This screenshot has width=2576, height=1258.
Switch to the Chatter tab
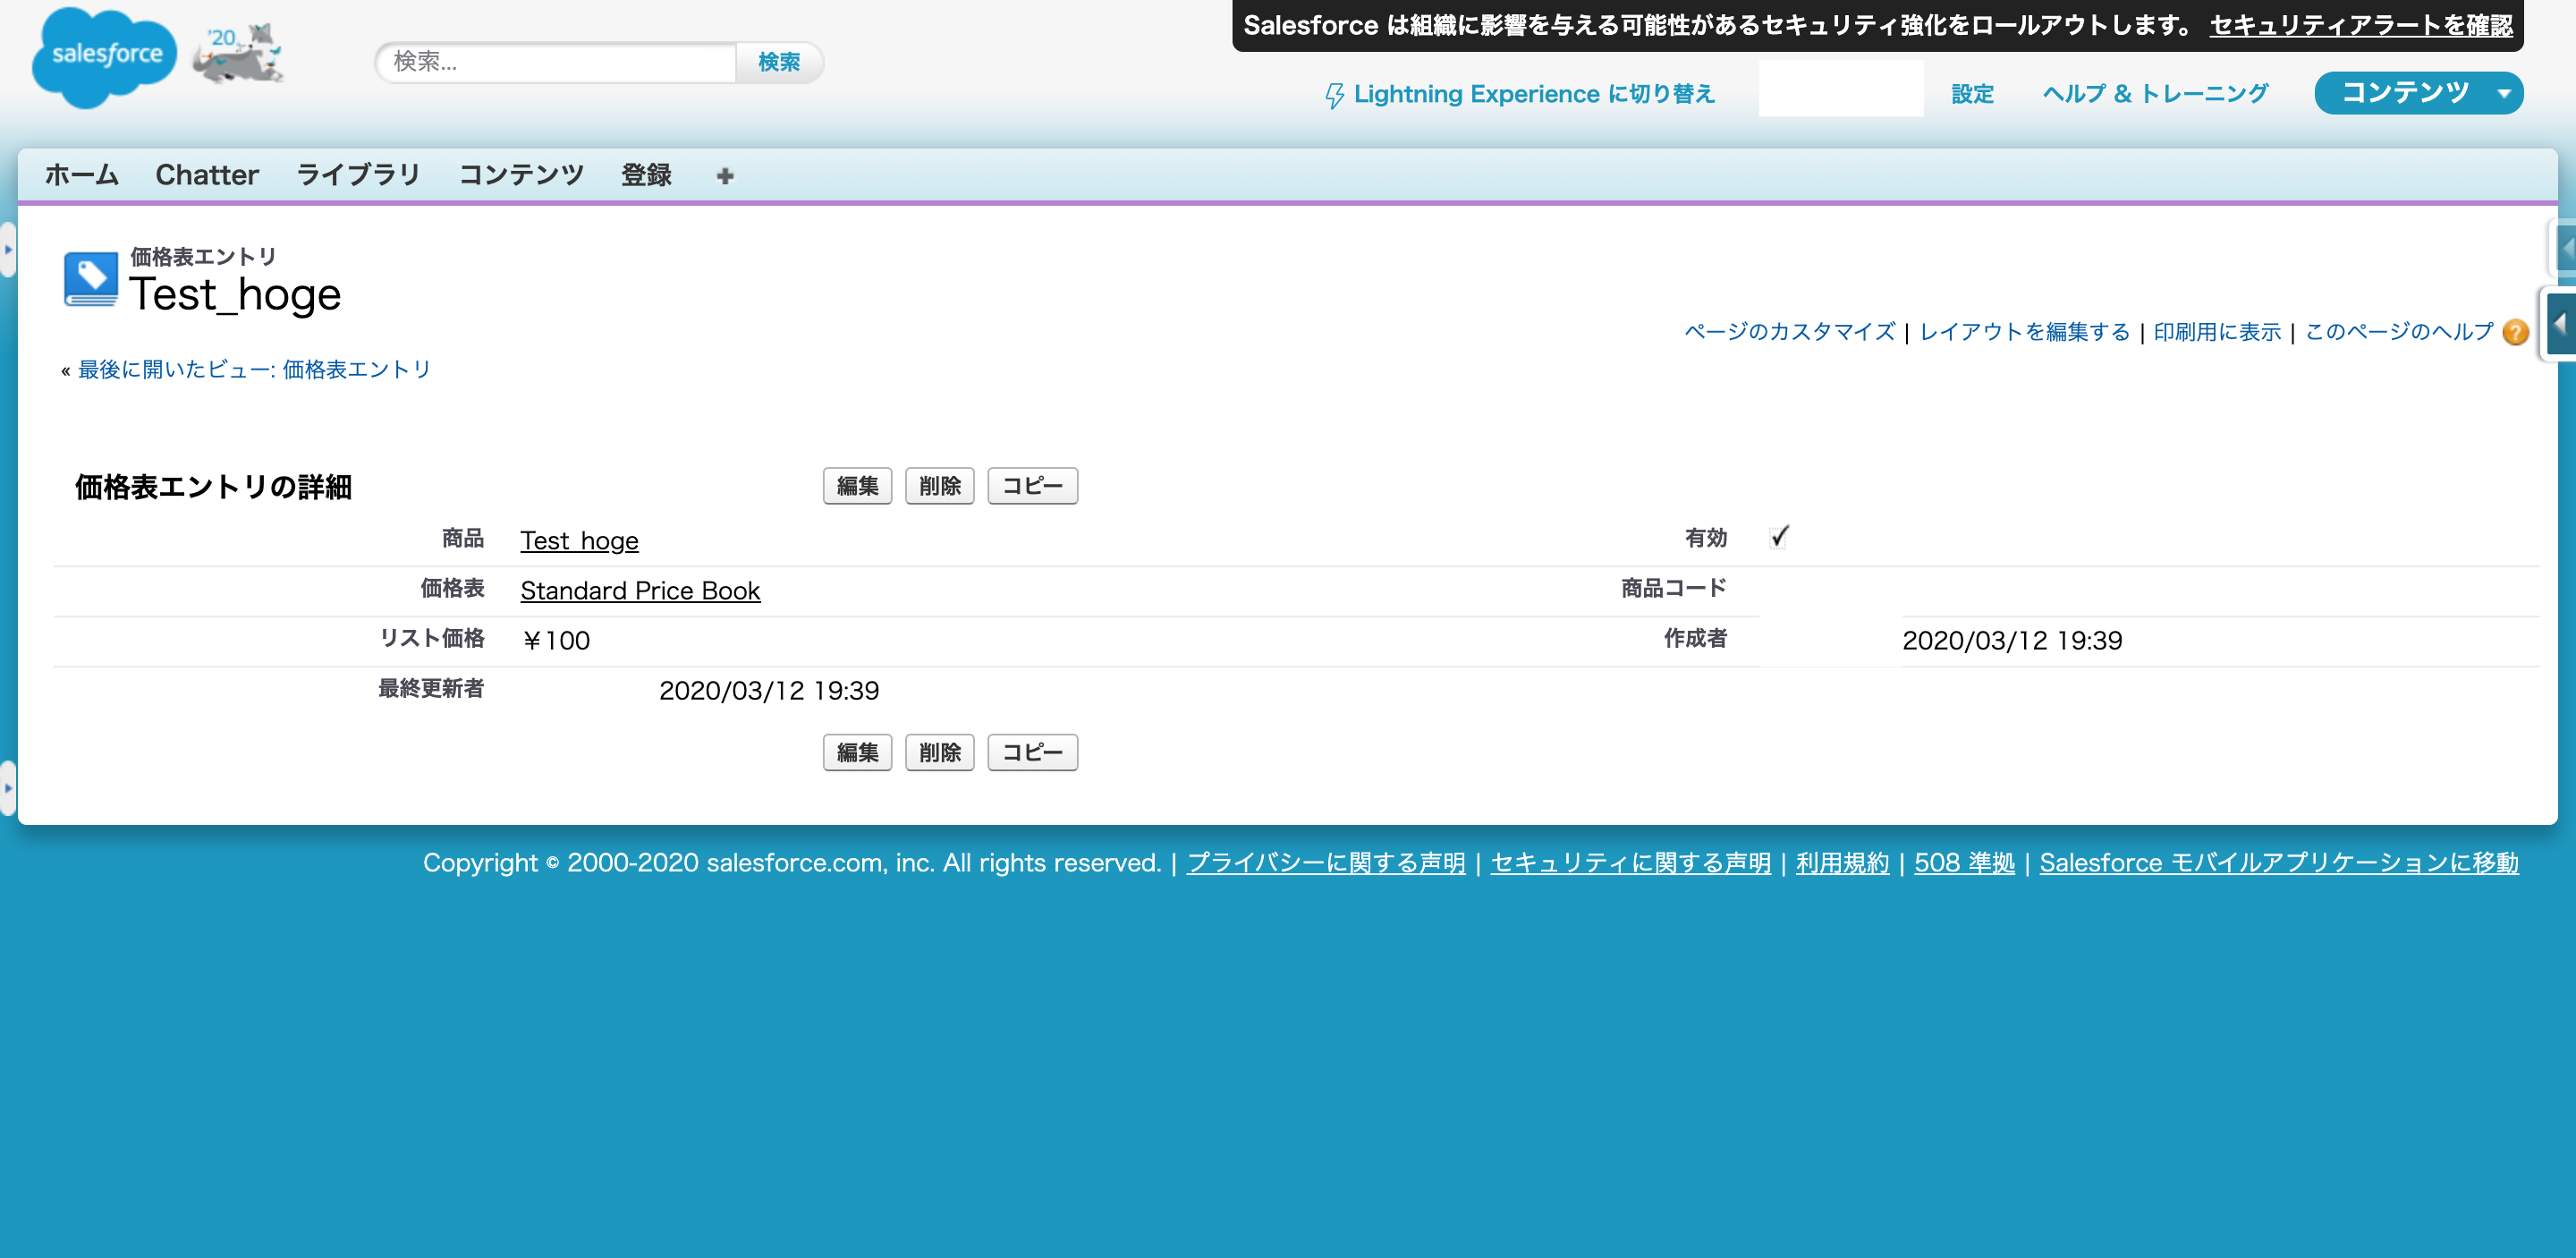pyautogui.click(x=207, y=175)
